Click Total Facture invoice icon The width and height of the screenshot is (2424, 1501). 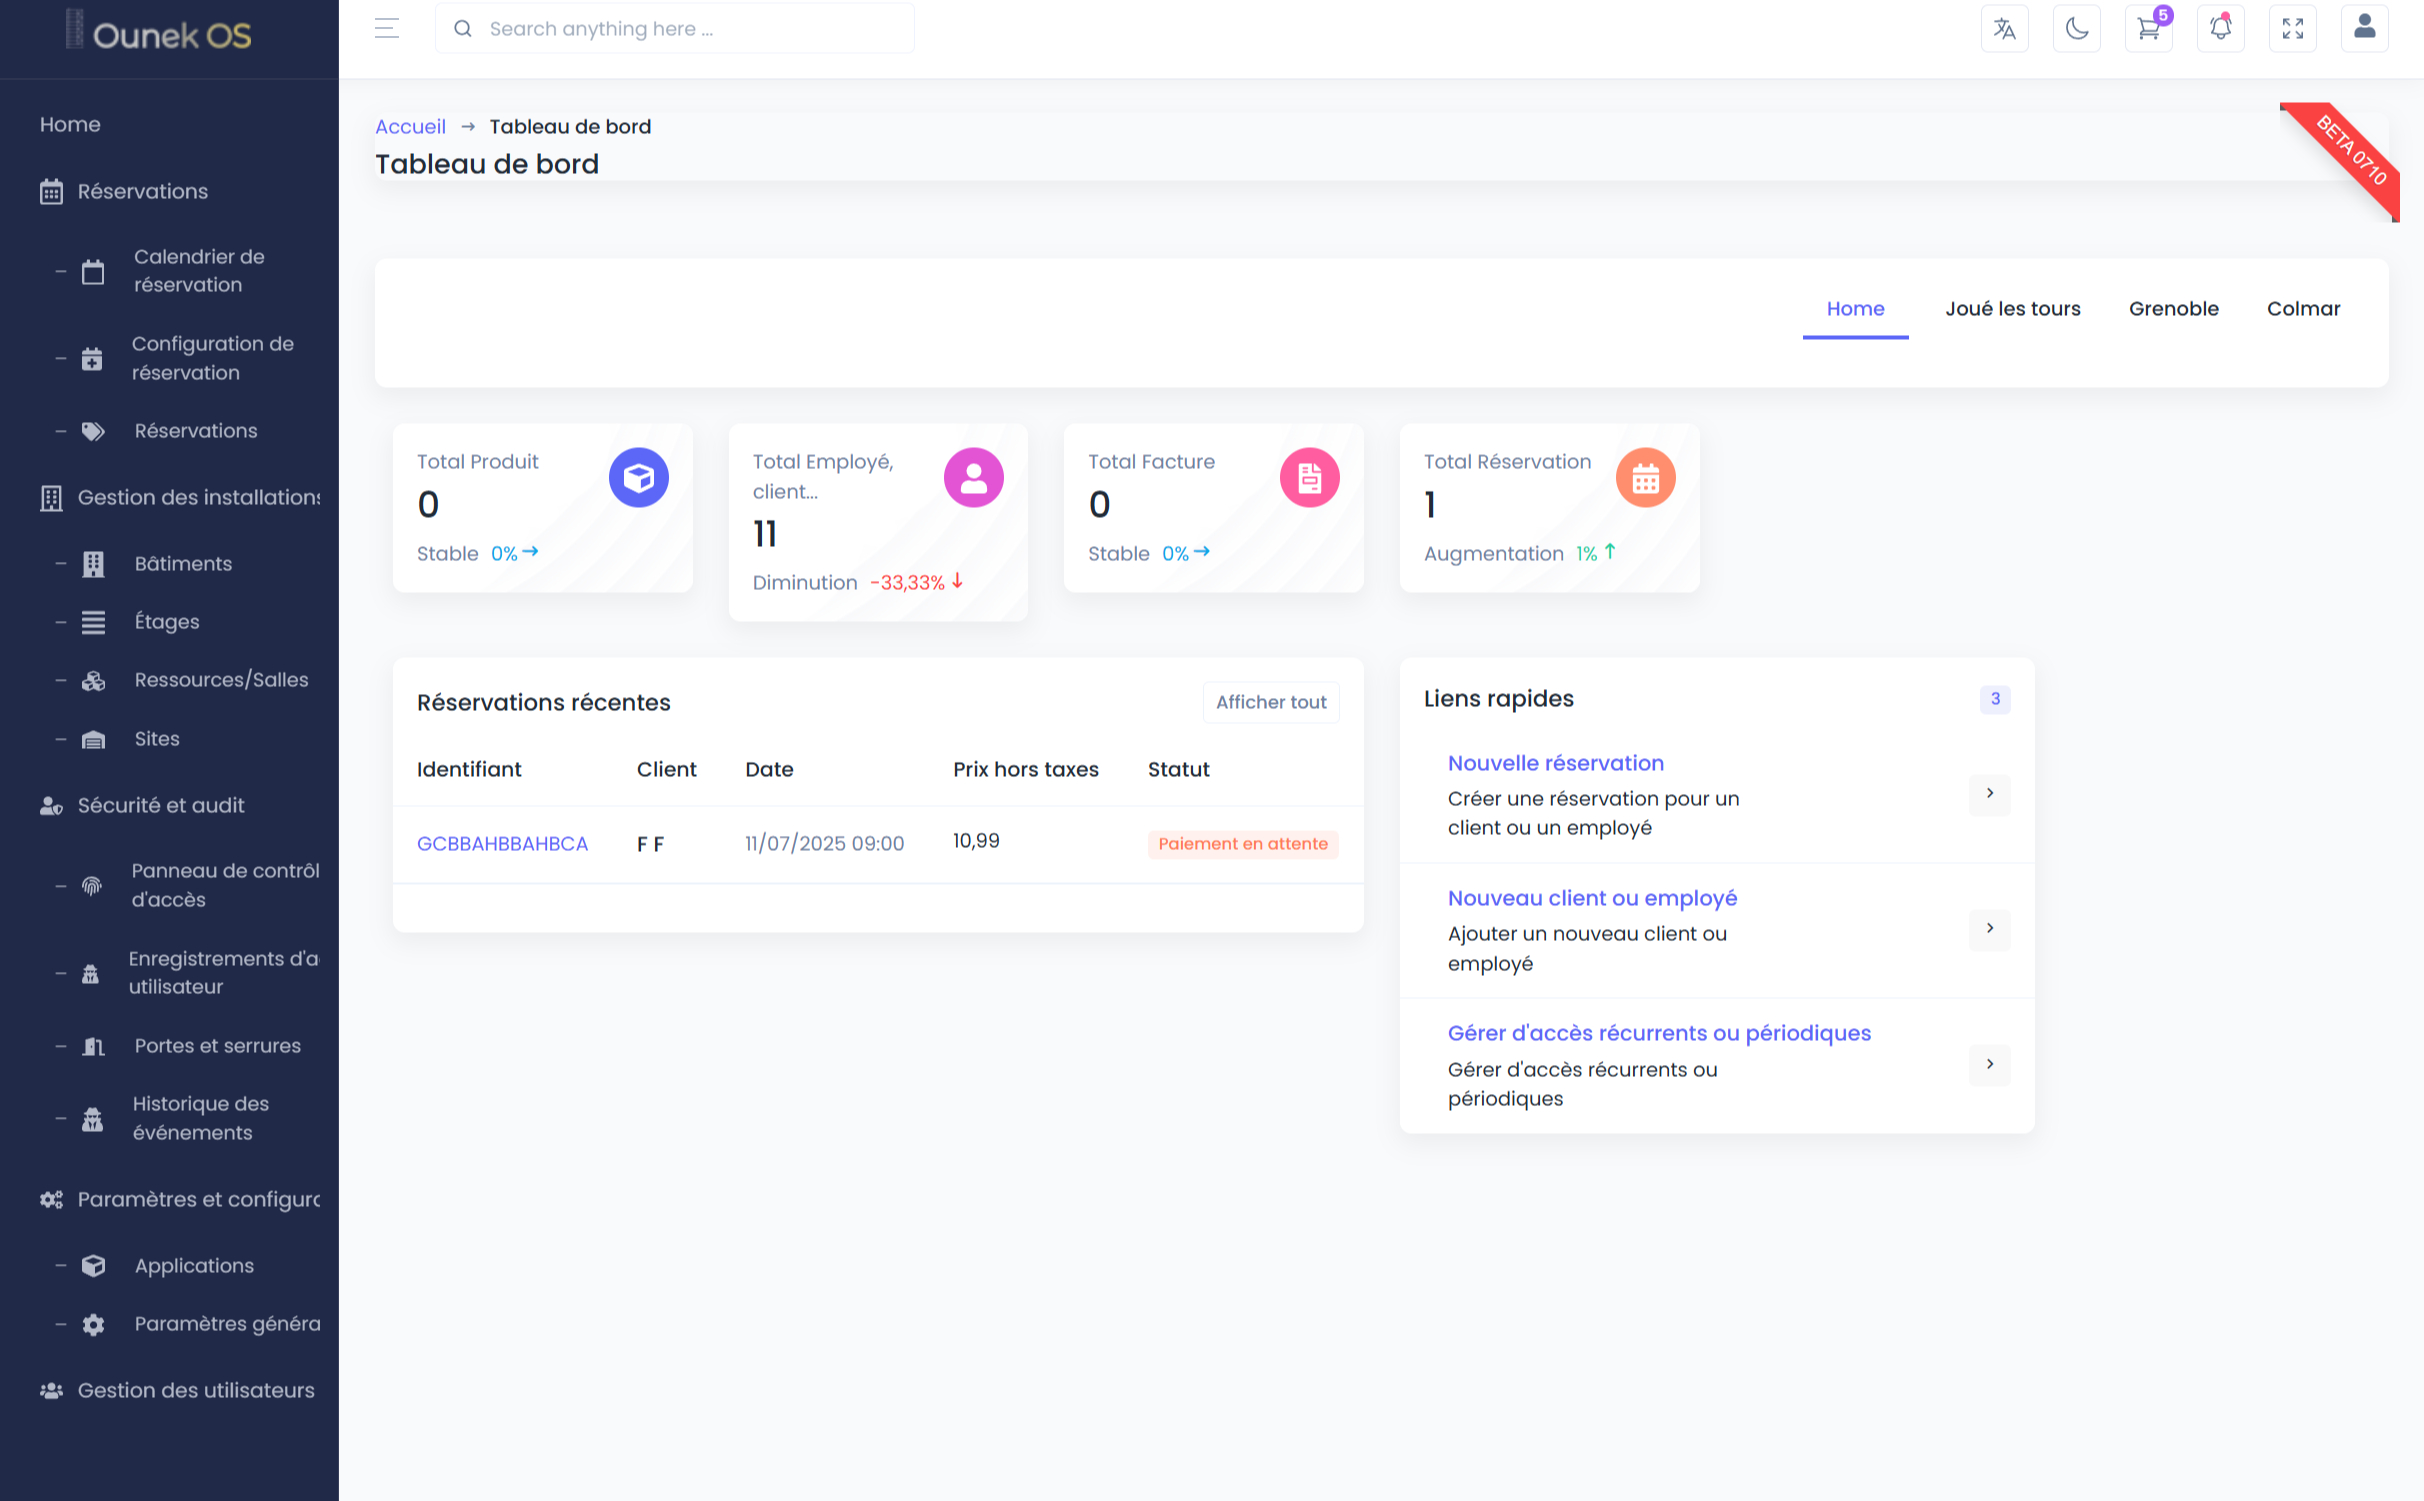click(x=1309, y=478)
